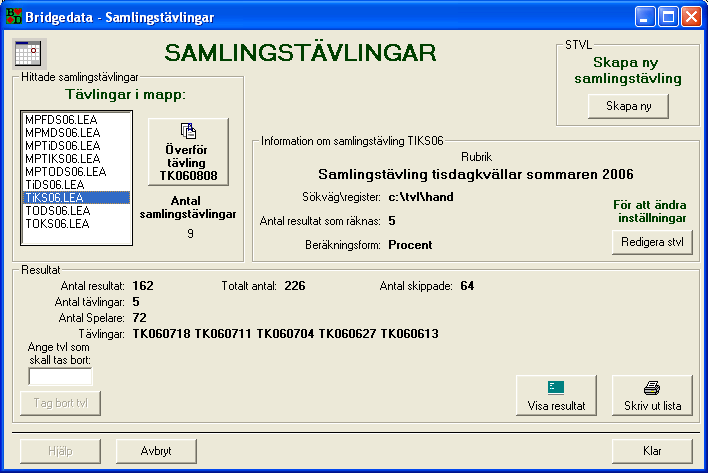
Task: Pick TOKS06.LEA at the list bottom
Action: click(x=57, y=223)
